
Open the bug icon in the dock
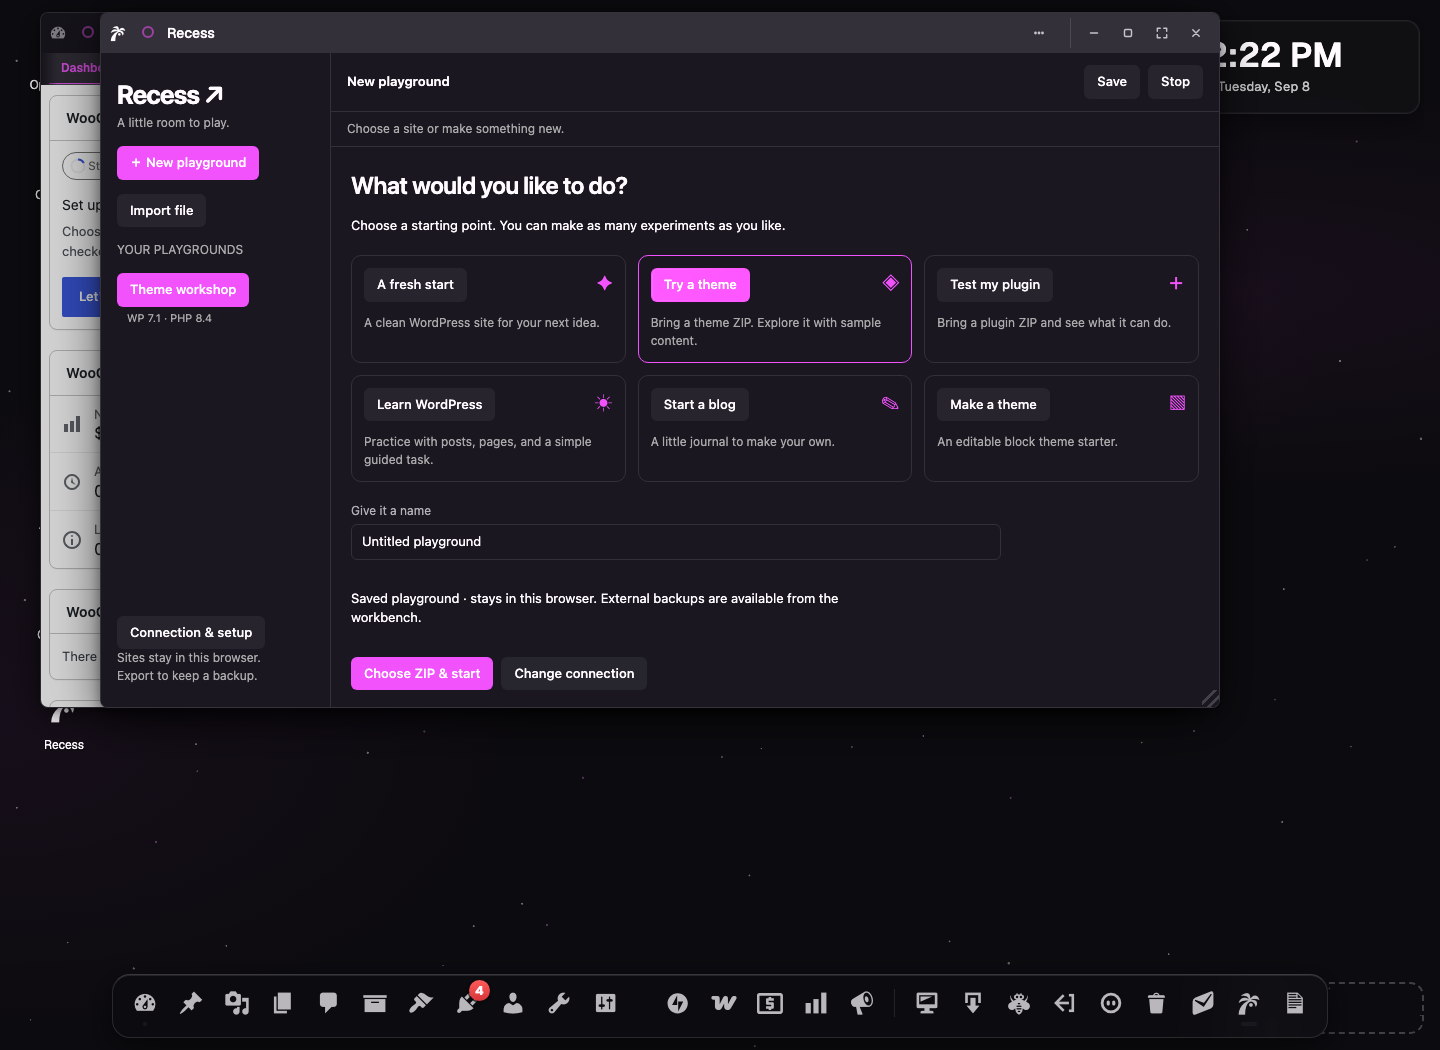point(1019,1003)
